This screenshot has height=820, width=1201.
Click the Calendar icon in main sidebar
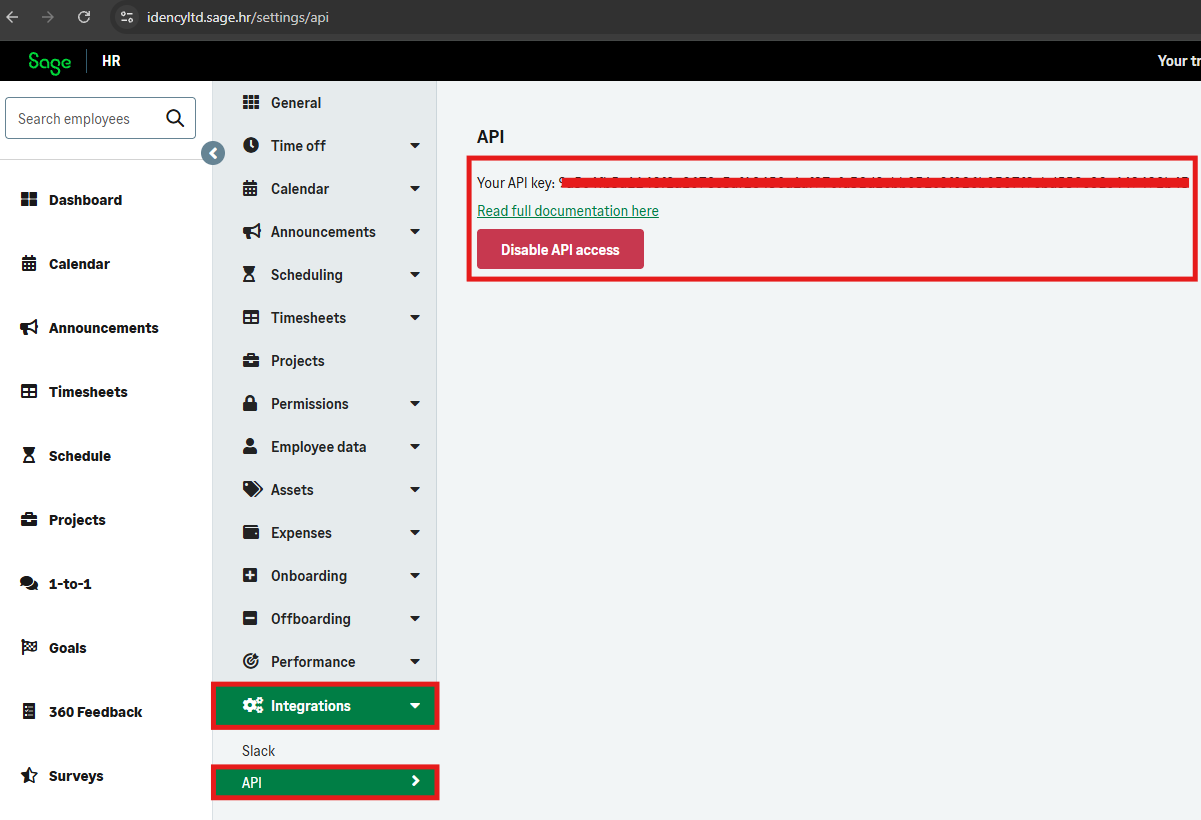click(x=29, y=264)
